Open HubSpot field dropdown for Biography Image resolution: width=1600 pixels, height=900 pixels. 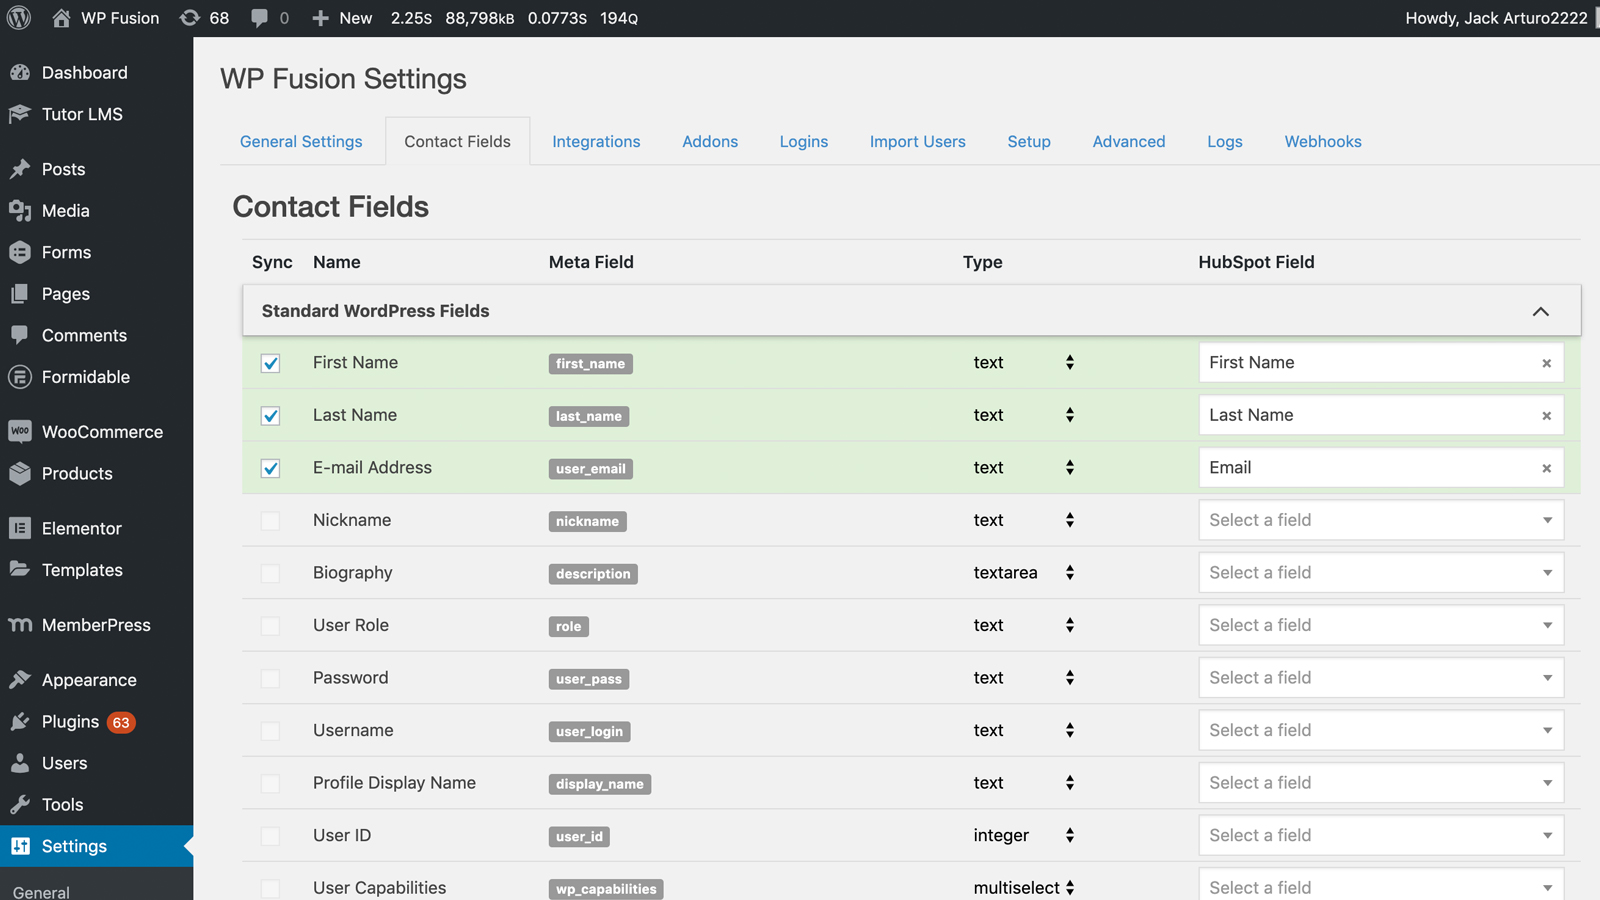(1380, 573)
